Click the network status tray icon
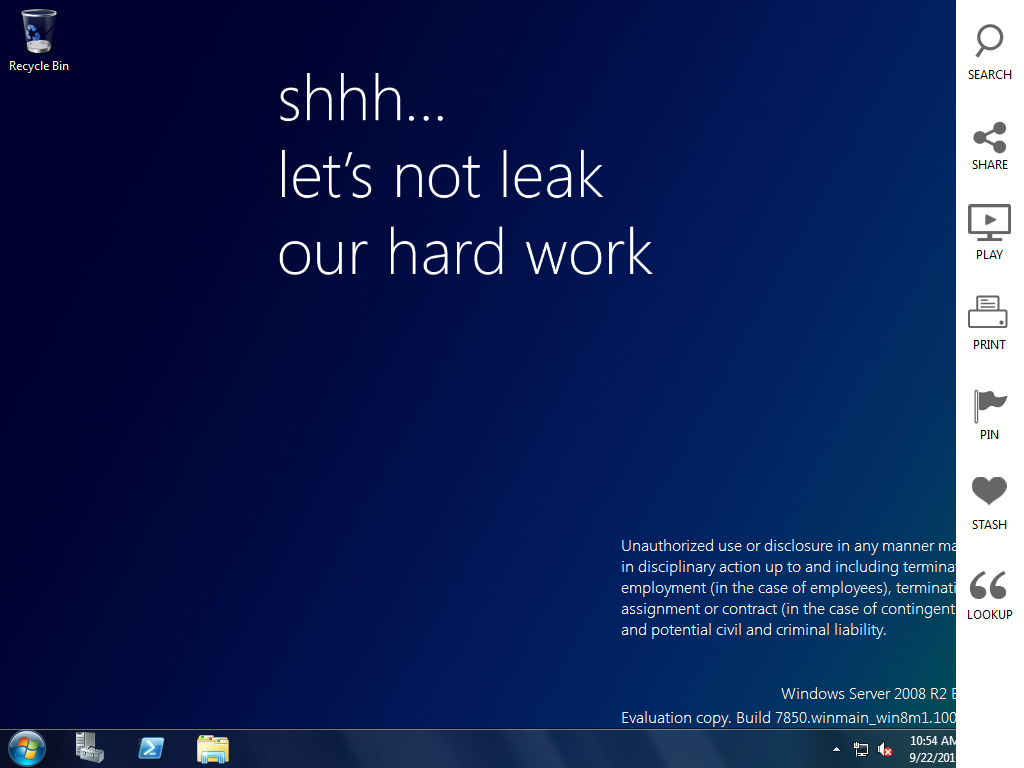Image resolution: width=1024 pixels, height=768 pixels. tap(861, 750)
